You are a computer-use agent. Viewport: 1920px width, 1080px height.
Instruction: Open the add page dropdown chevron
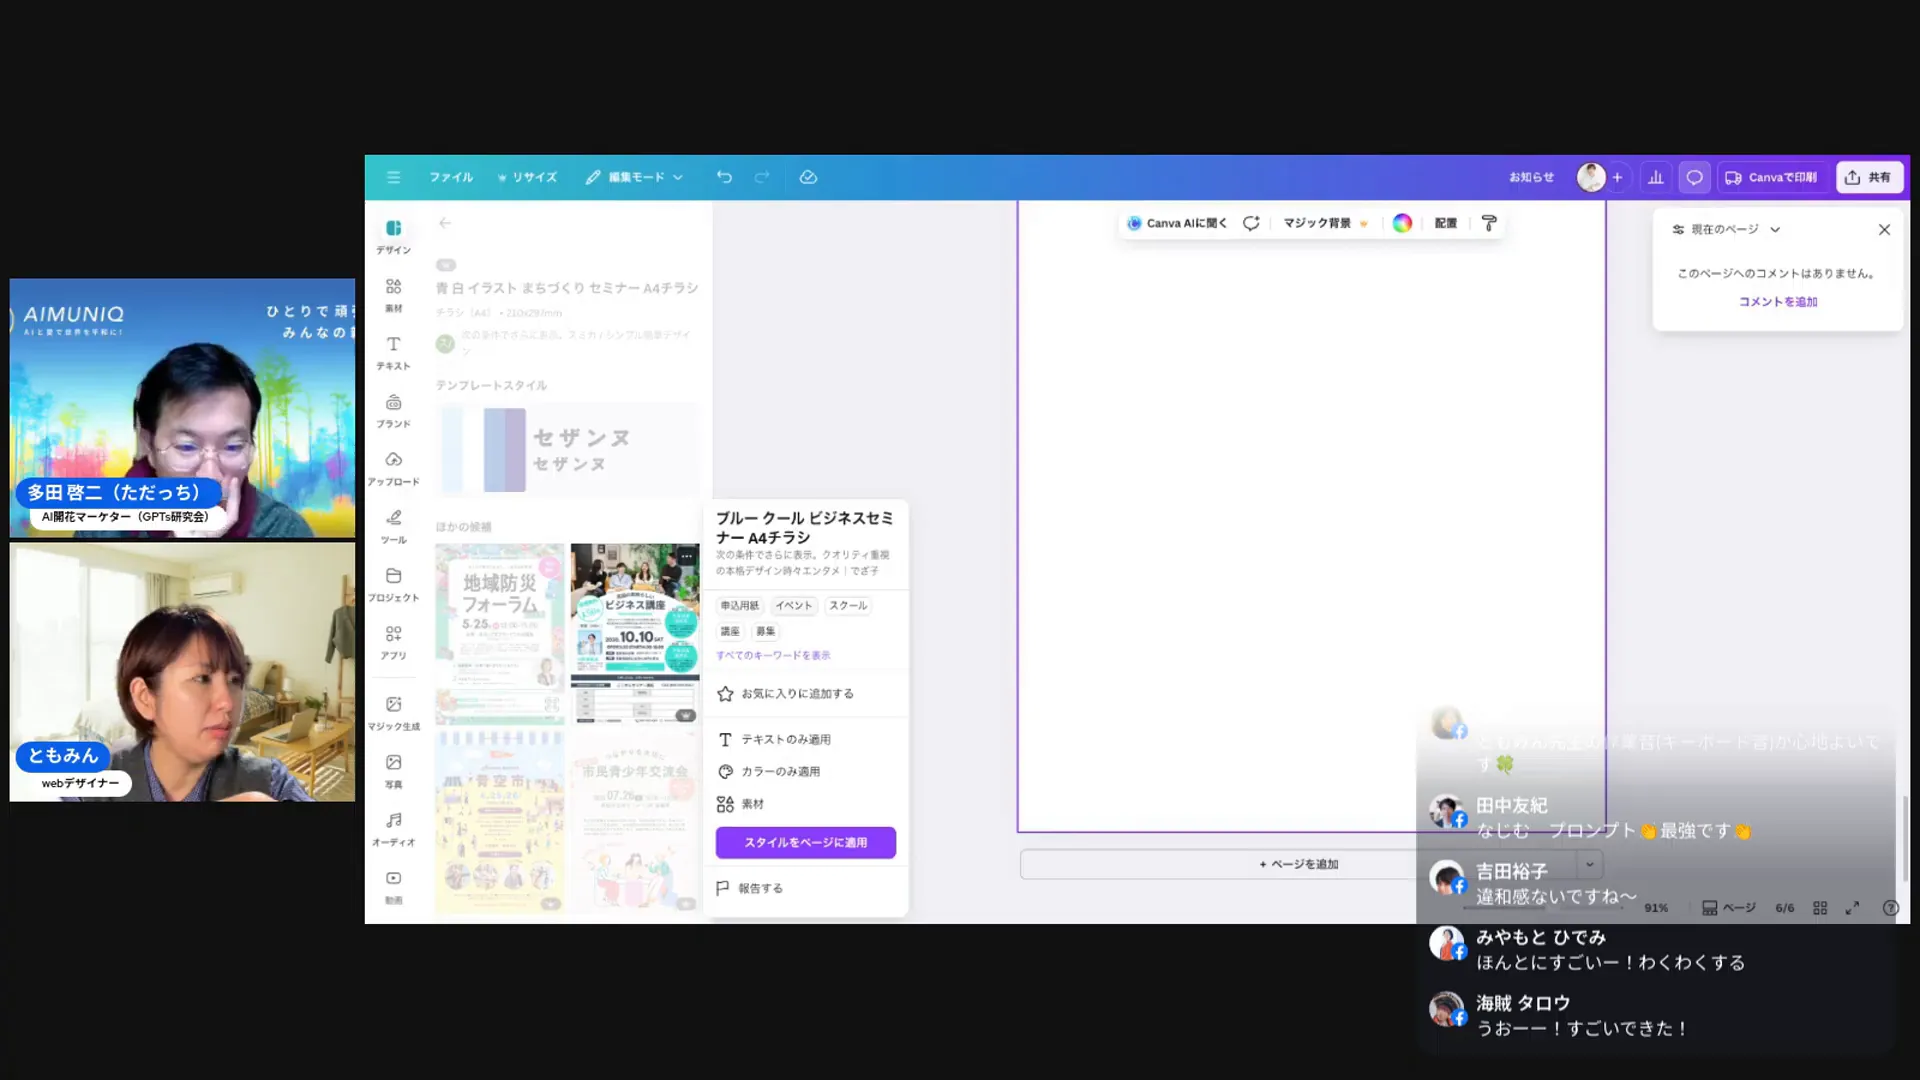[x=1589, y=864]
